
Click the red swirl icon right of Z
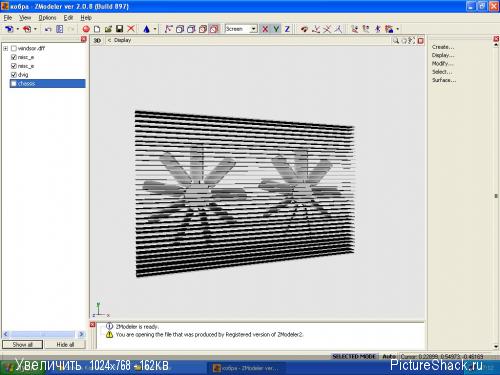pyautogui.click(x=304, y=29)
